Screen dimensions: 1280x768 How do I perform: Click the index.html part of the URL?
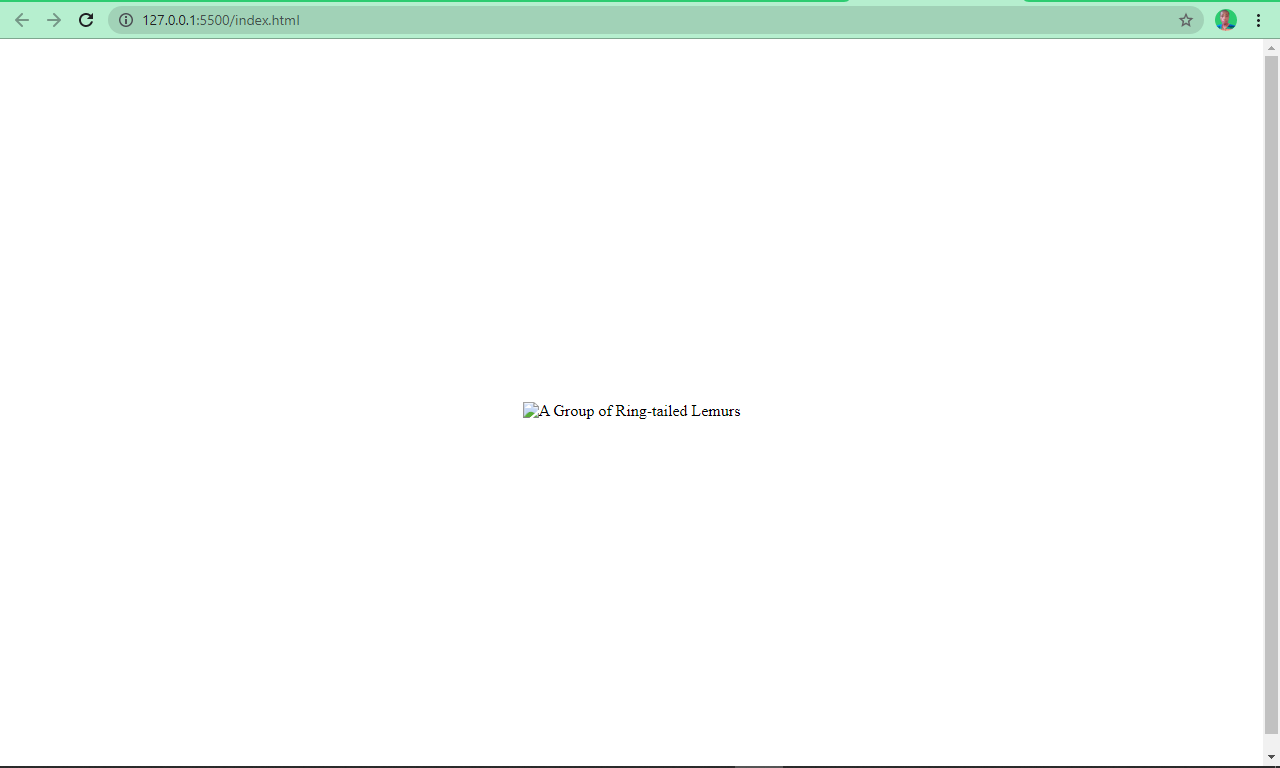267,20
